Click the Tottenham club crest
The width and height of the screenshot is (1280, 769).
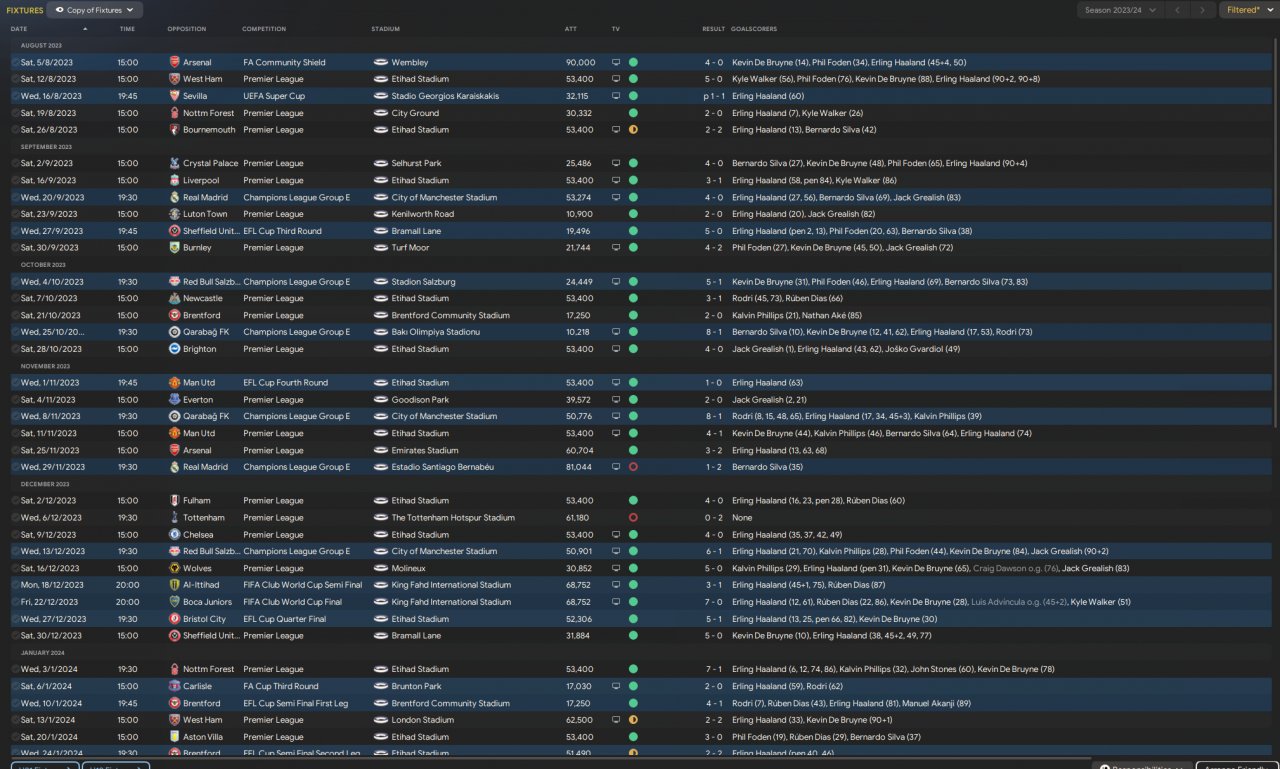pyautogui.click(x=175, y=518)
